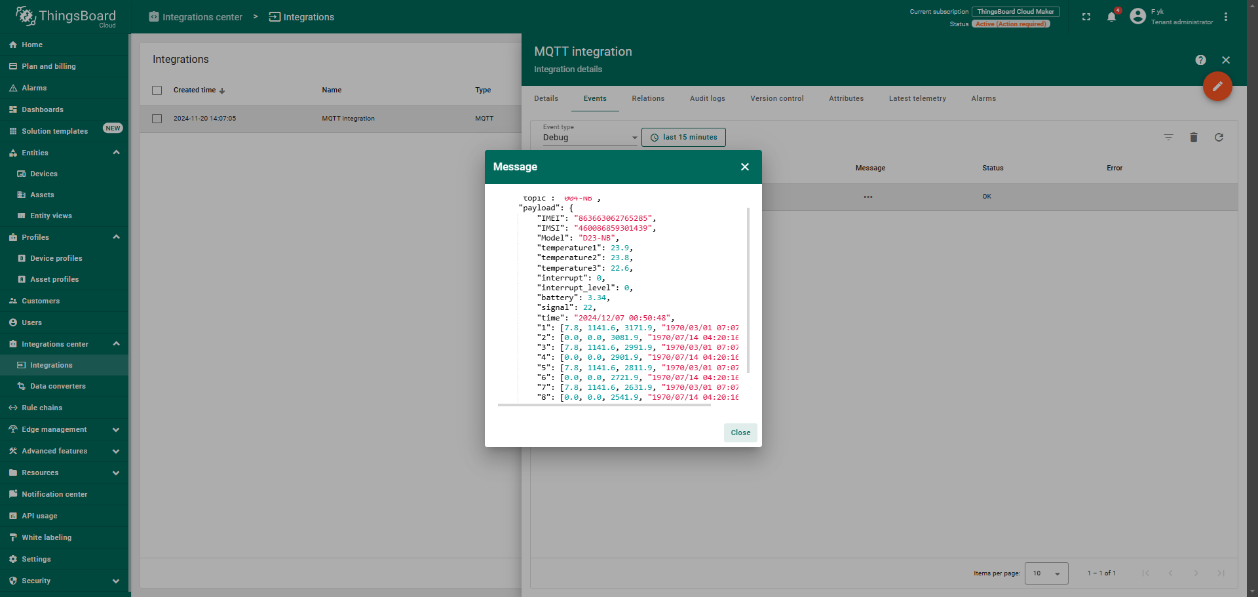The height and width of the screenshot is (597, 1258).
Task: Expand Settings sidebar group
Action: point(64,559)
